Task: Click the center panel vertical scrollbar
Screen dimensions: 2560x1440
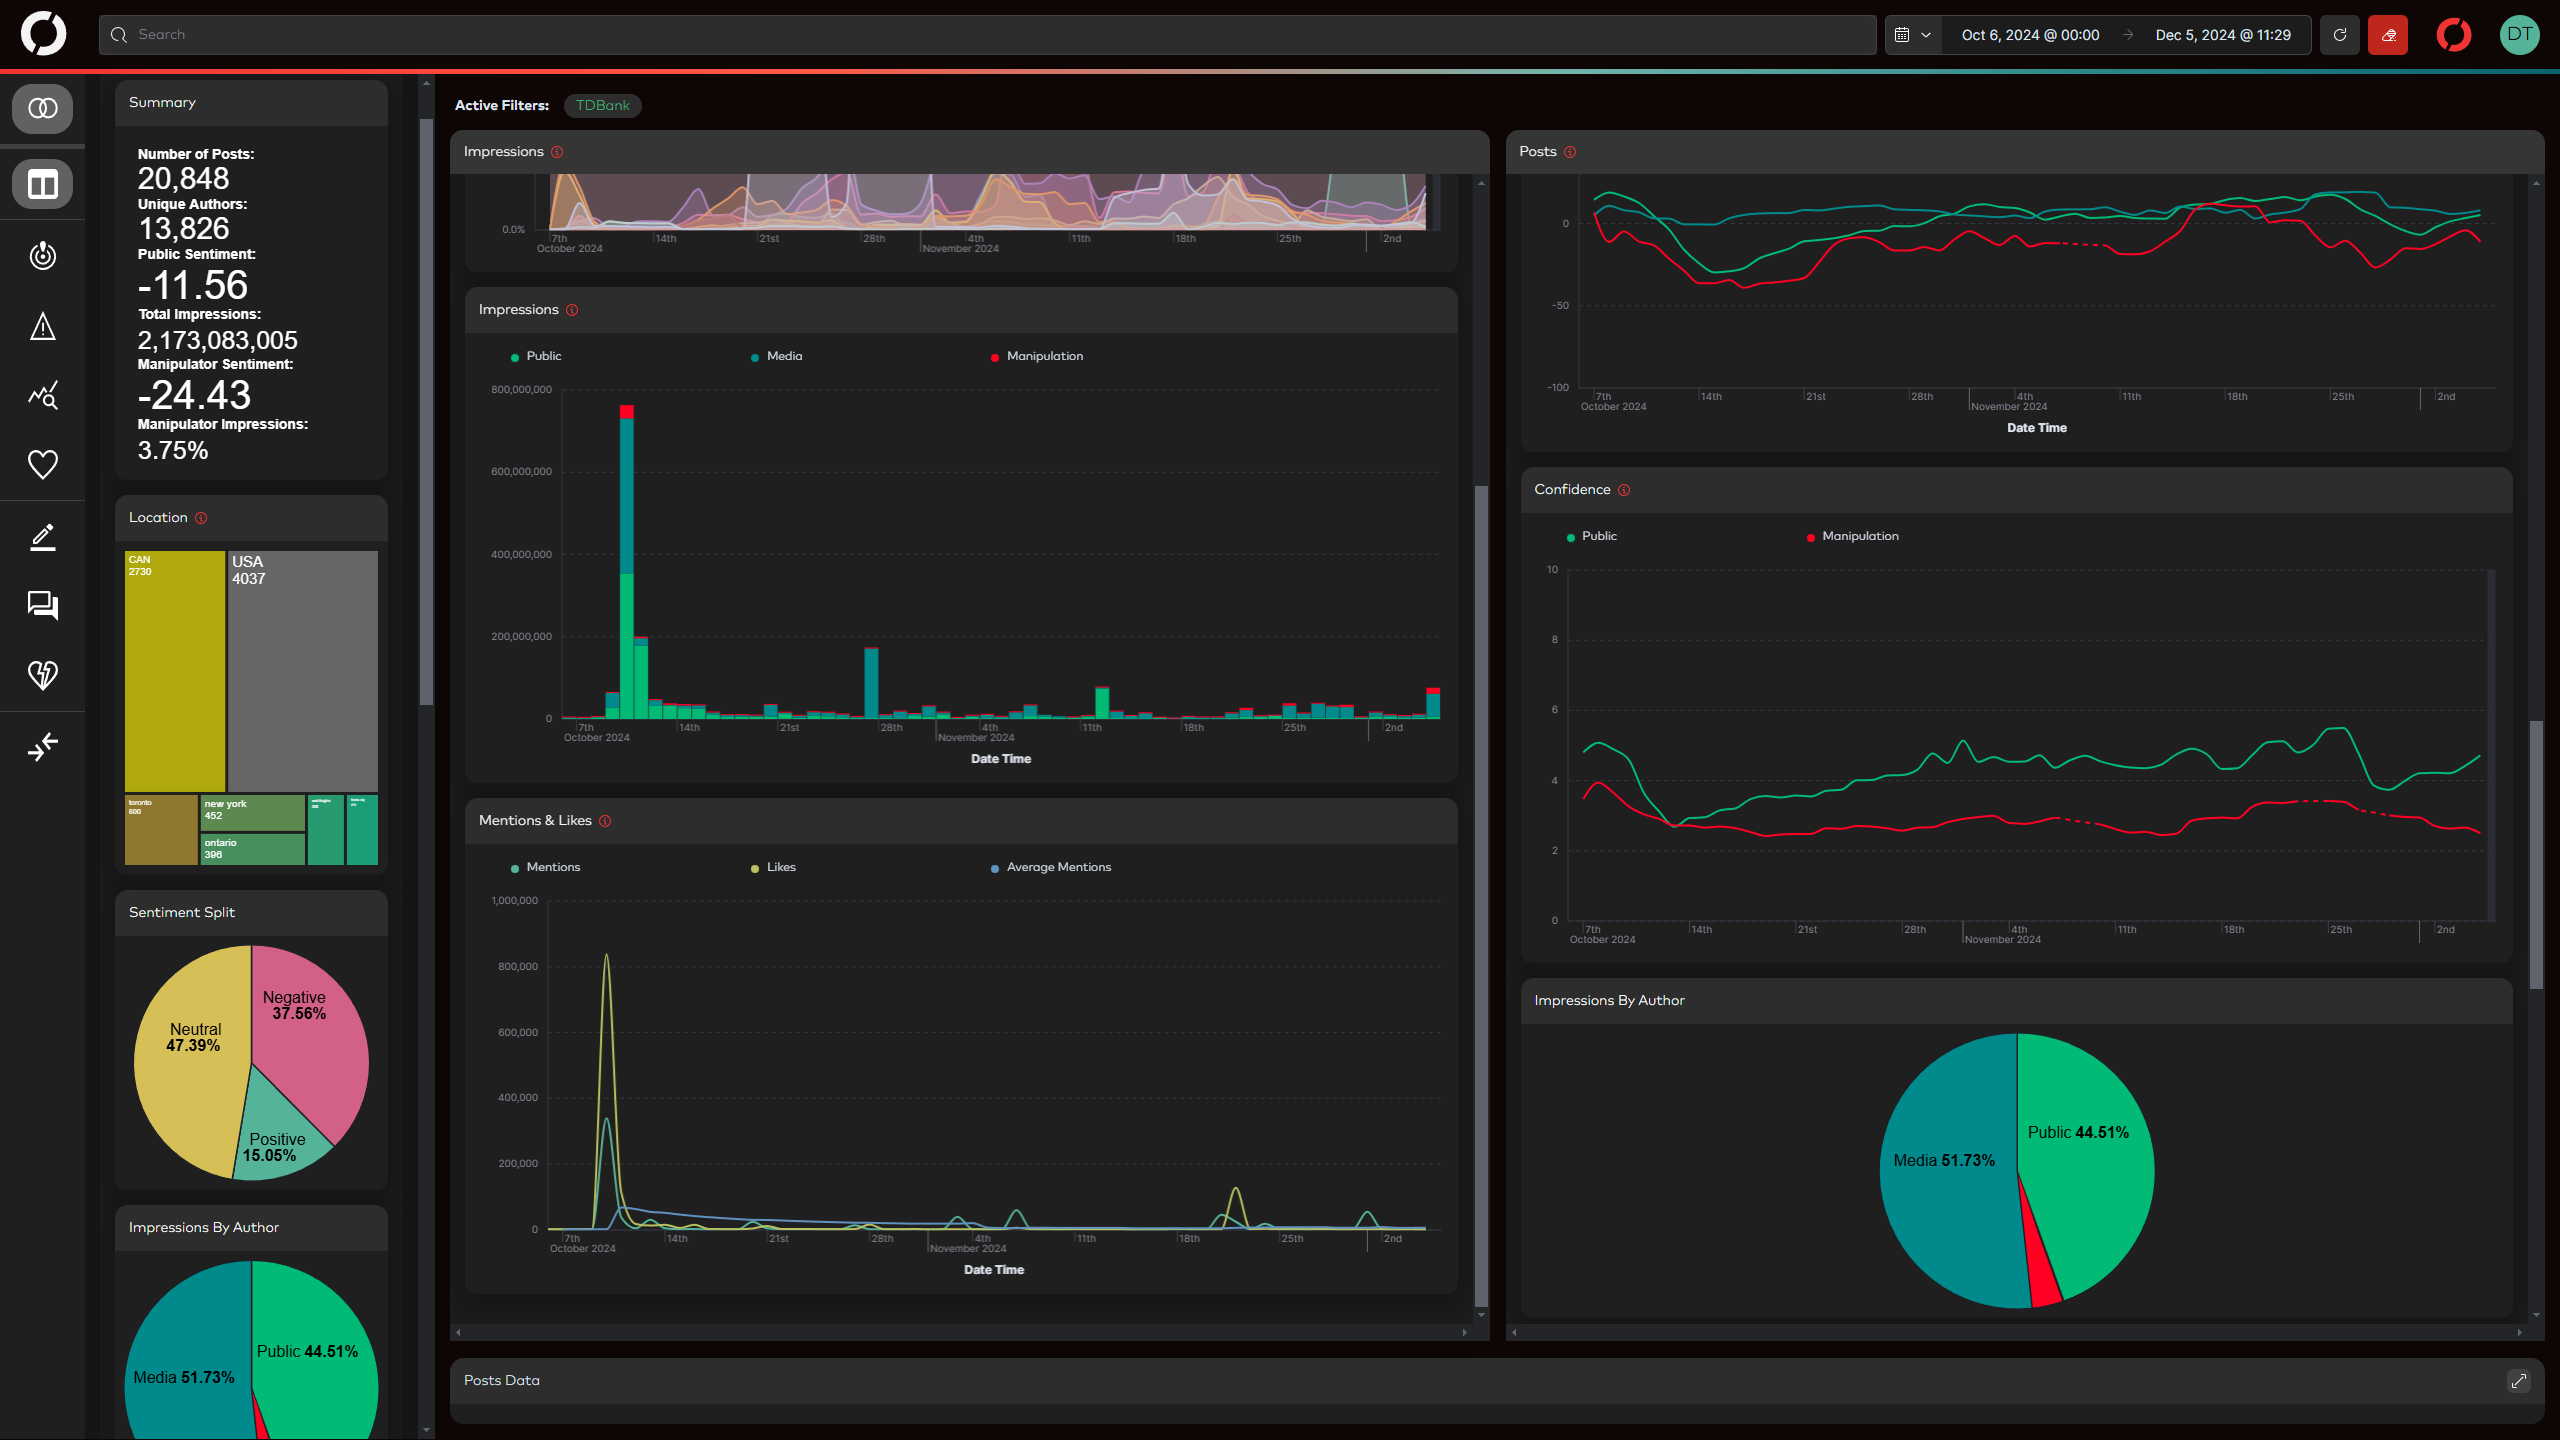Action: [x=1481, y=895]
